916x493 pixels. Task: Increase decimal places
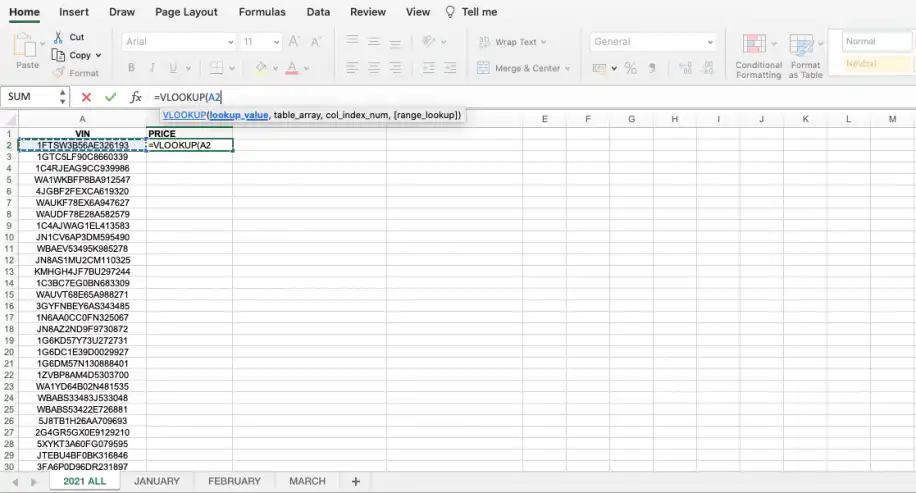(x=685, y=68)
